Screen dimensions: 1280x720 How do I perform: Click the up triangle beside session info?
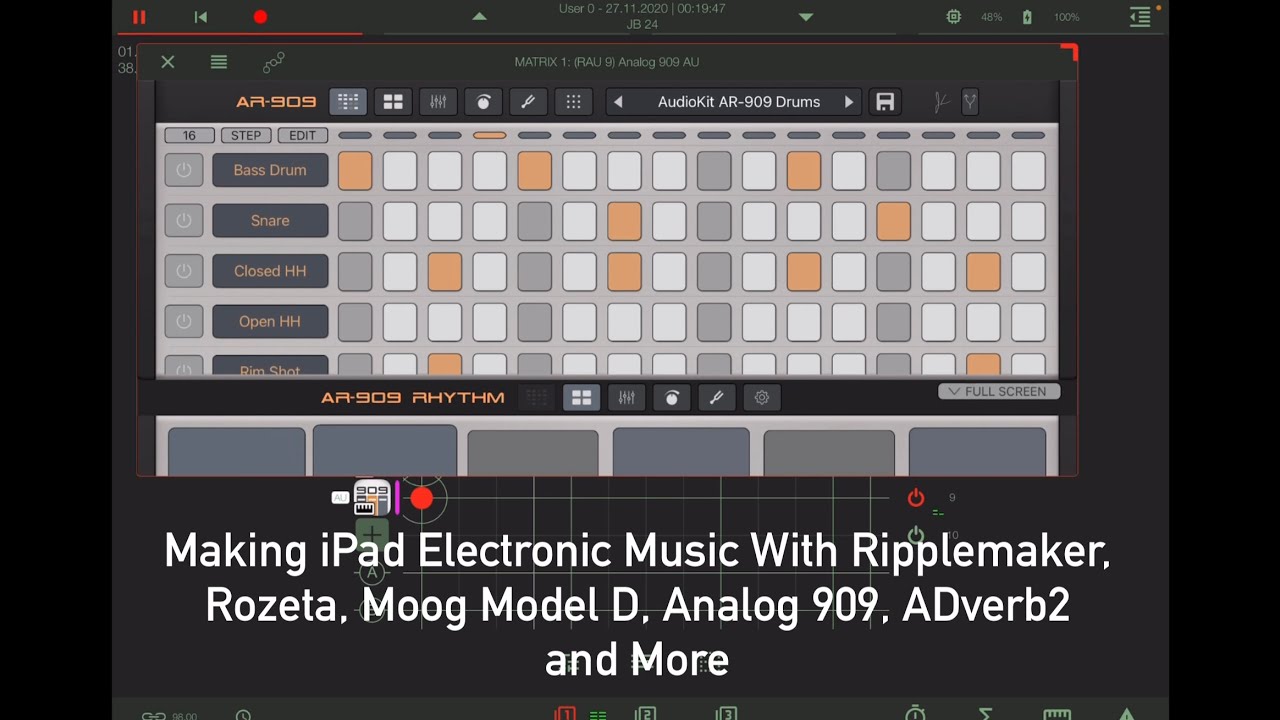(x=479, y=17)
